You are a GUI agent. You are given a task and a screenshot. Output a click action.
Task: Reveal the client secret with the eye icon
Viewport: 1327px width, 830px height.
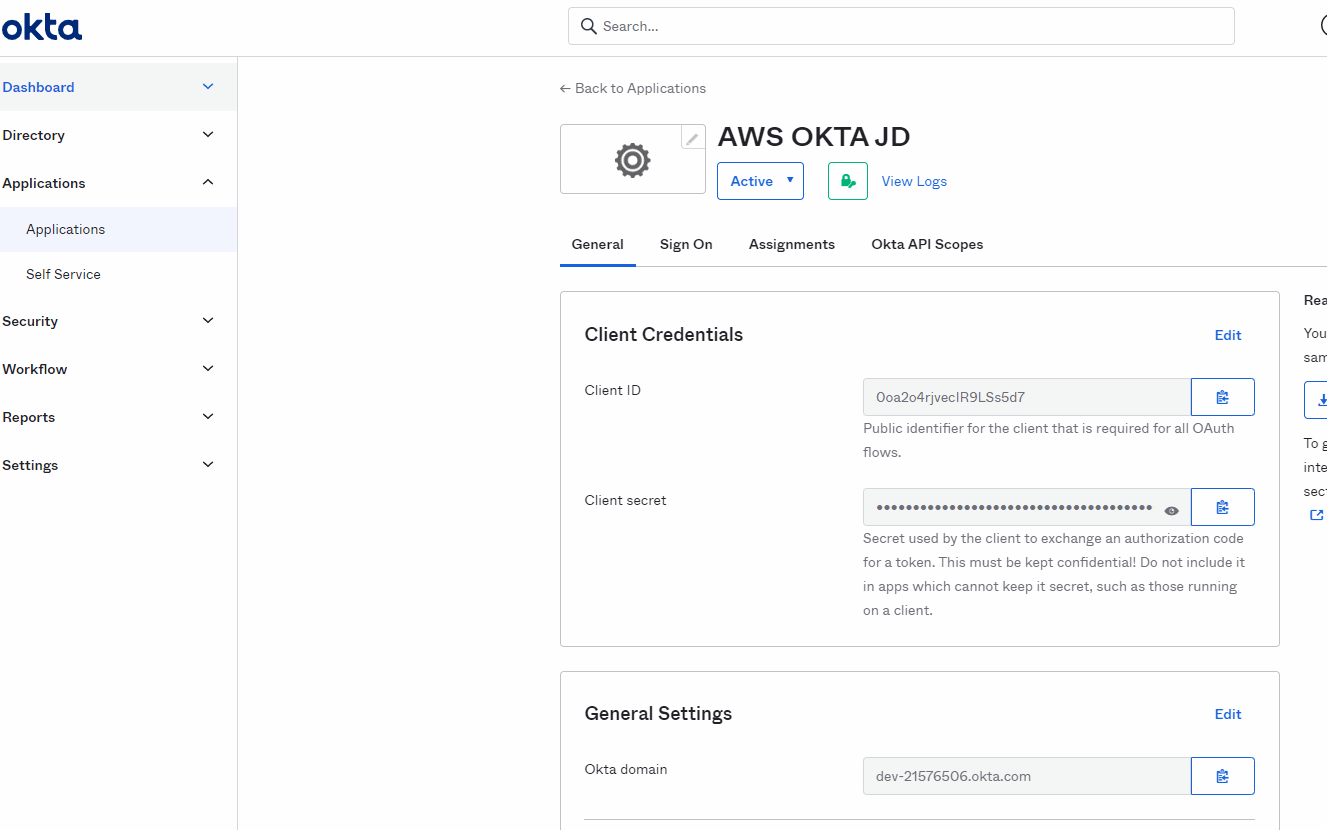click(1171, 510)
